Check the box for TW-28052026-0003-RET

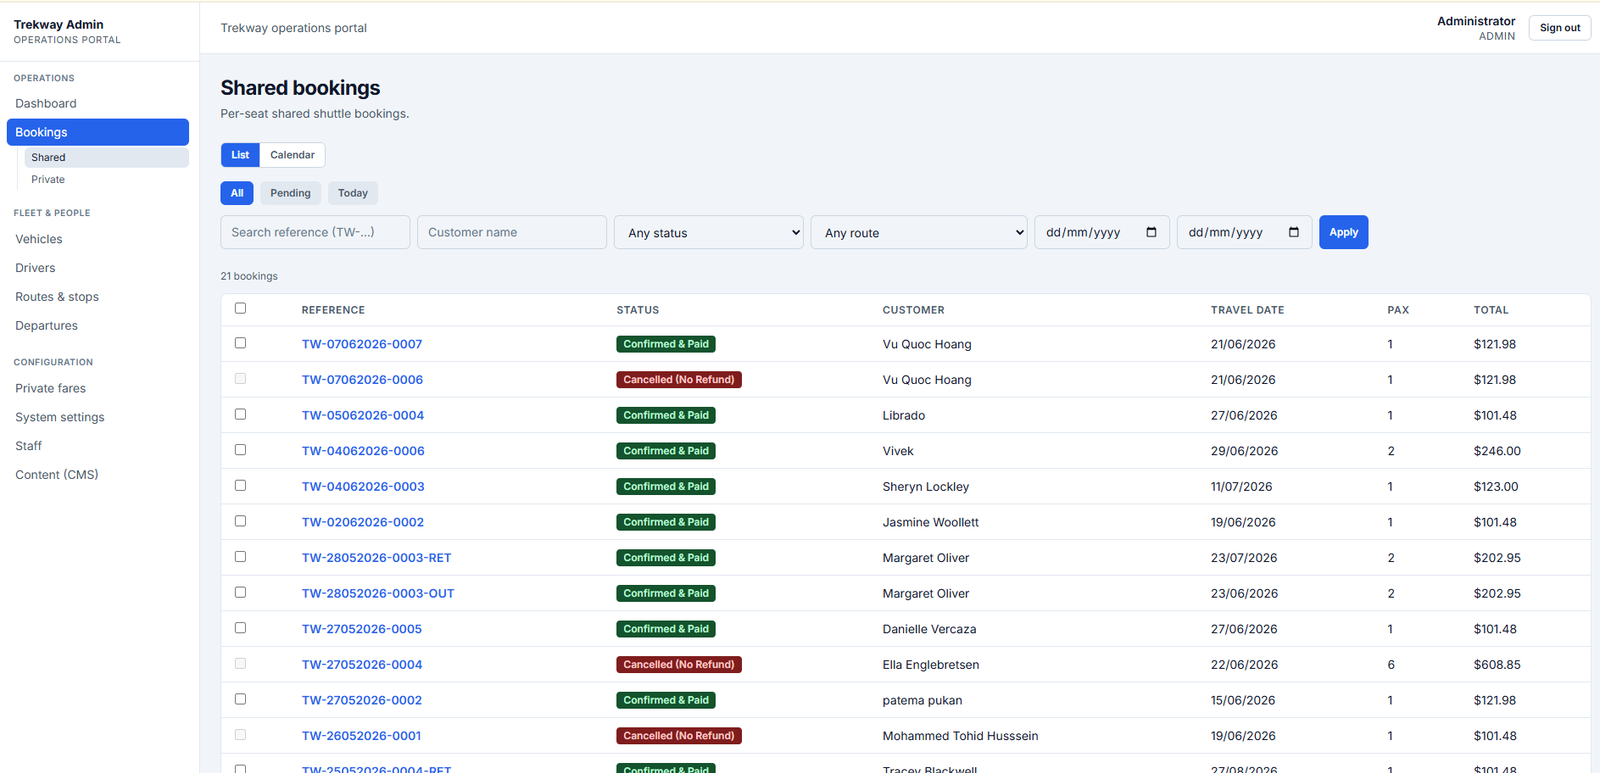240,557
